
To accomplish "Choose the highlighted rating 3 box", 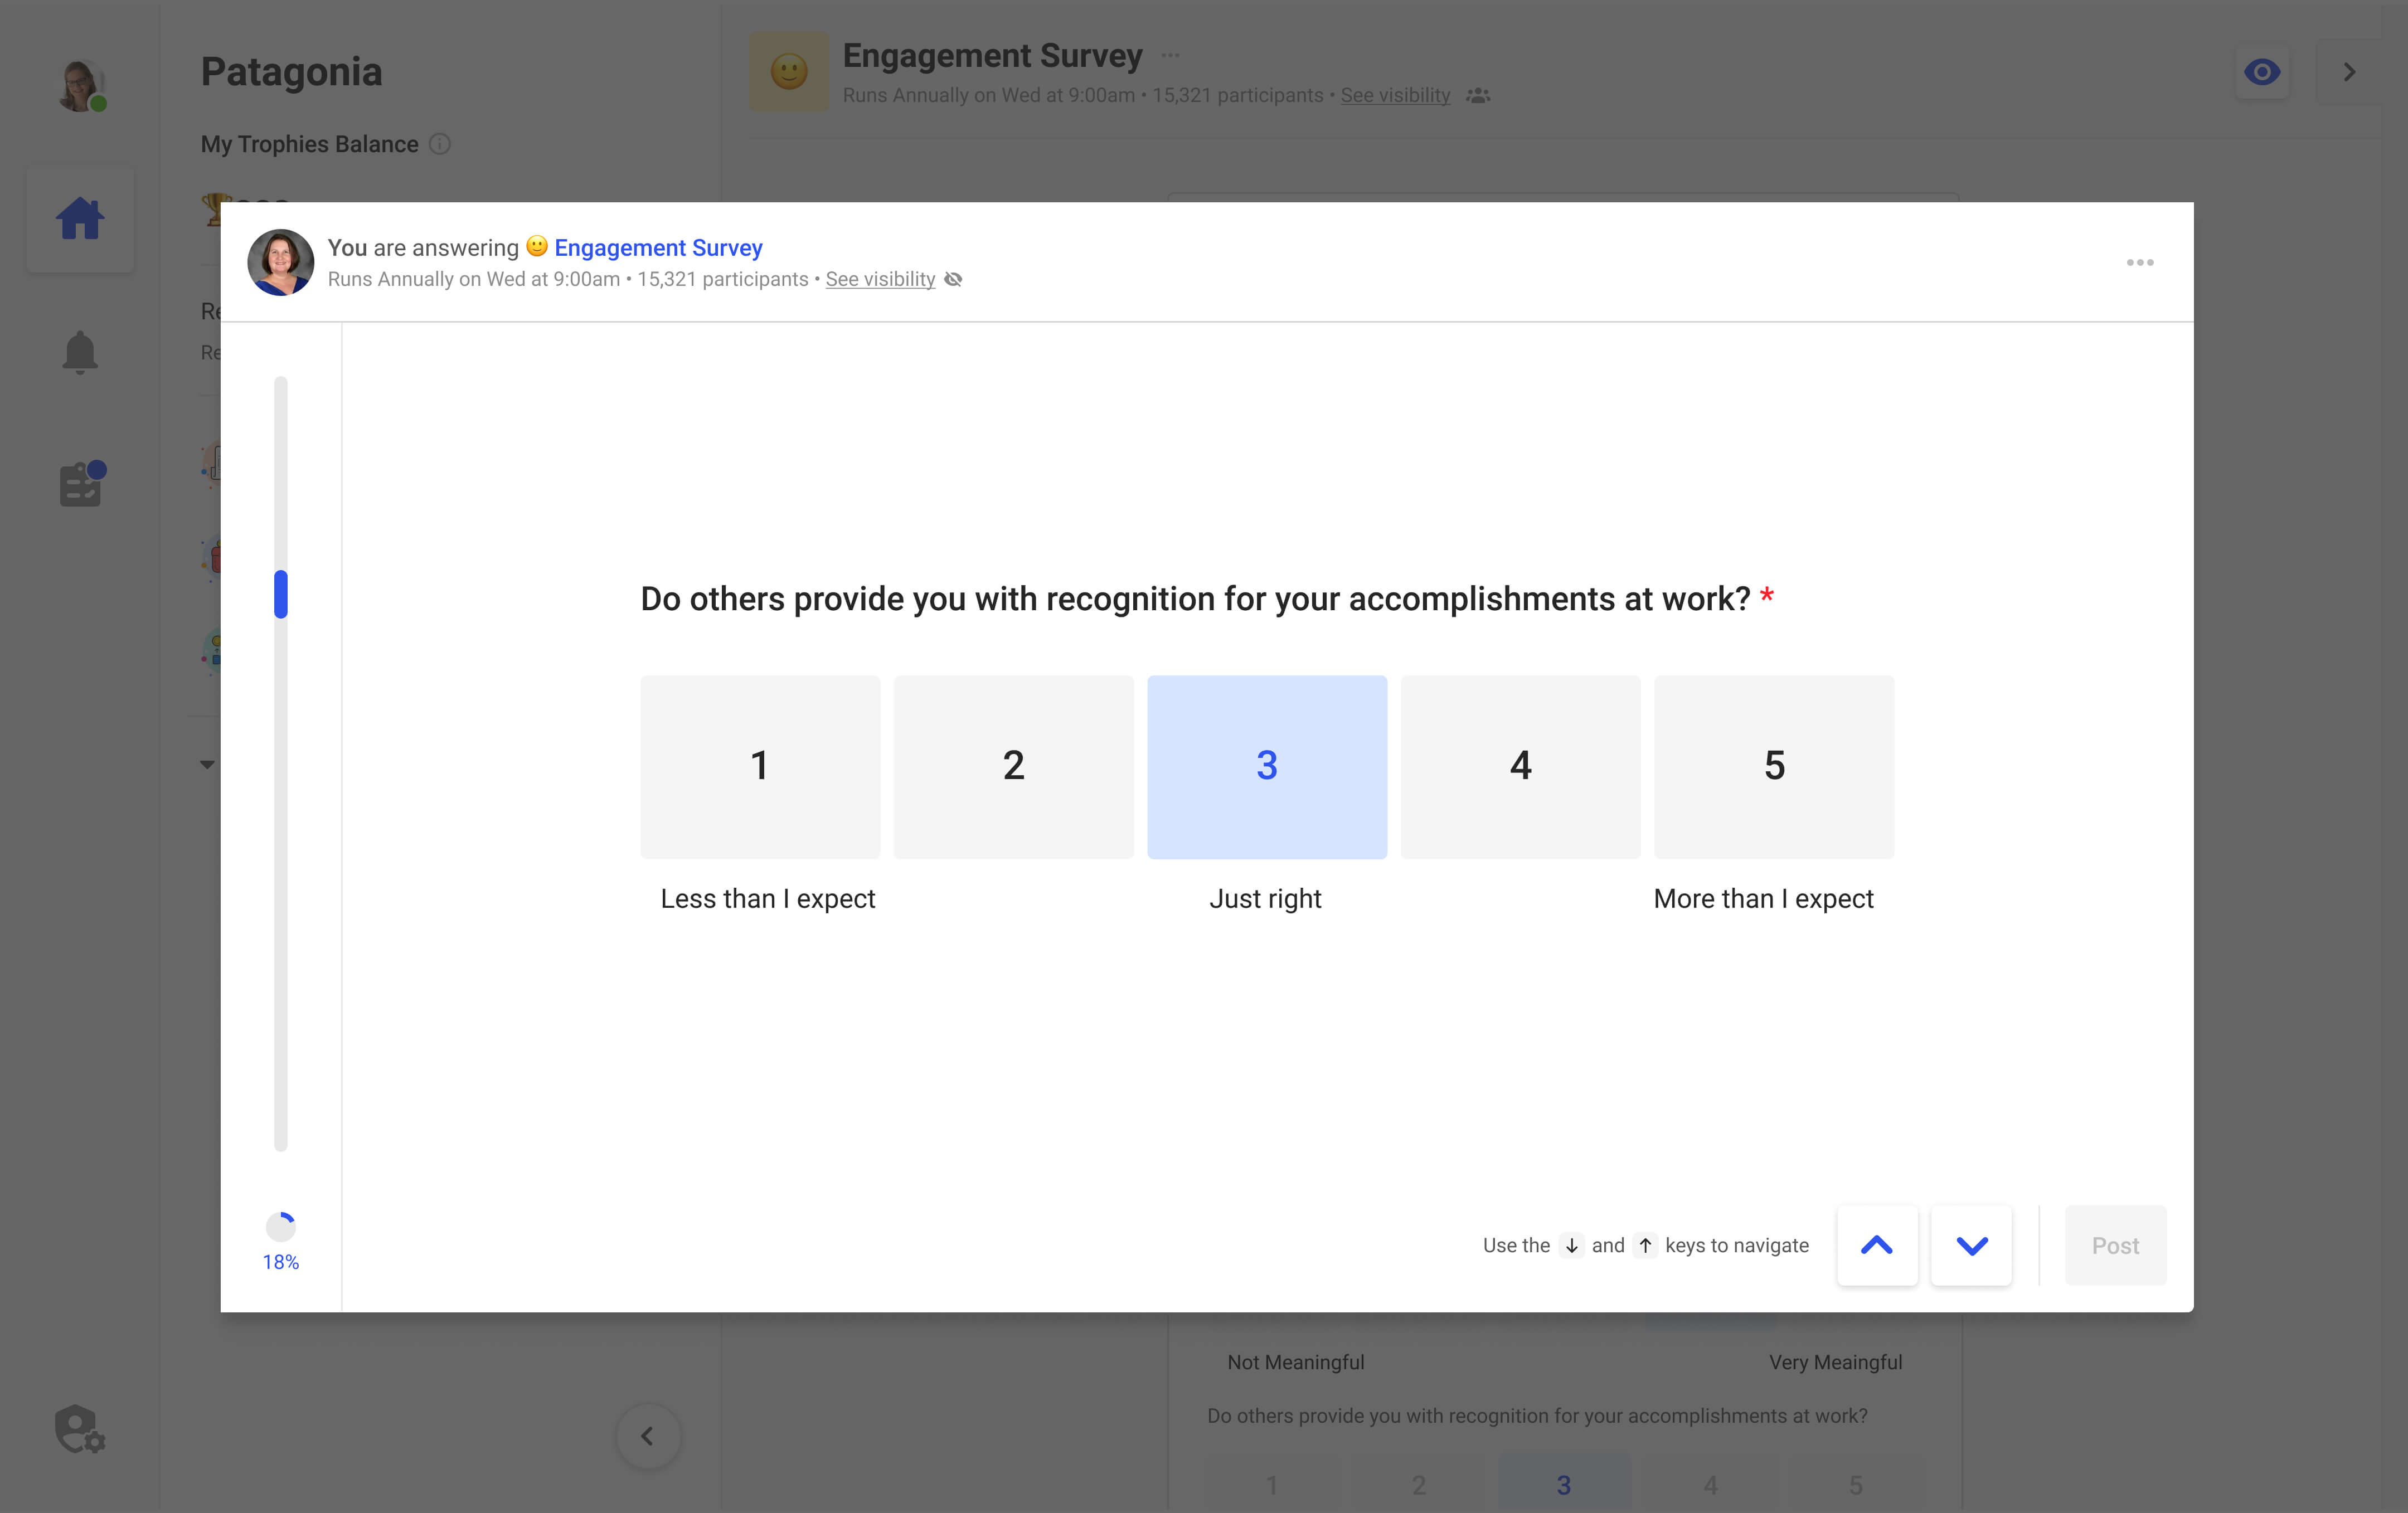I will tap(1267, 766).
